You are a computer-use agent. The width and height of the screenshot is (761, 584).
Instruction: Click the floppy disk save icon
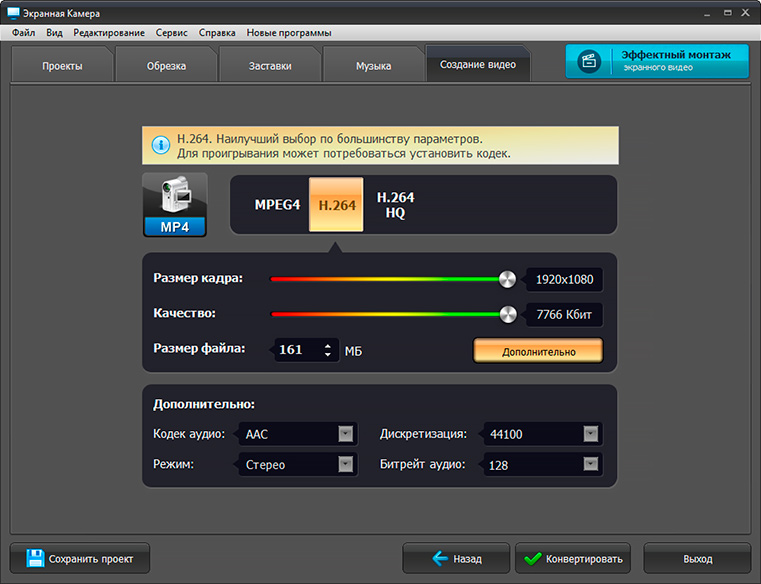click(x=35, y=558)
